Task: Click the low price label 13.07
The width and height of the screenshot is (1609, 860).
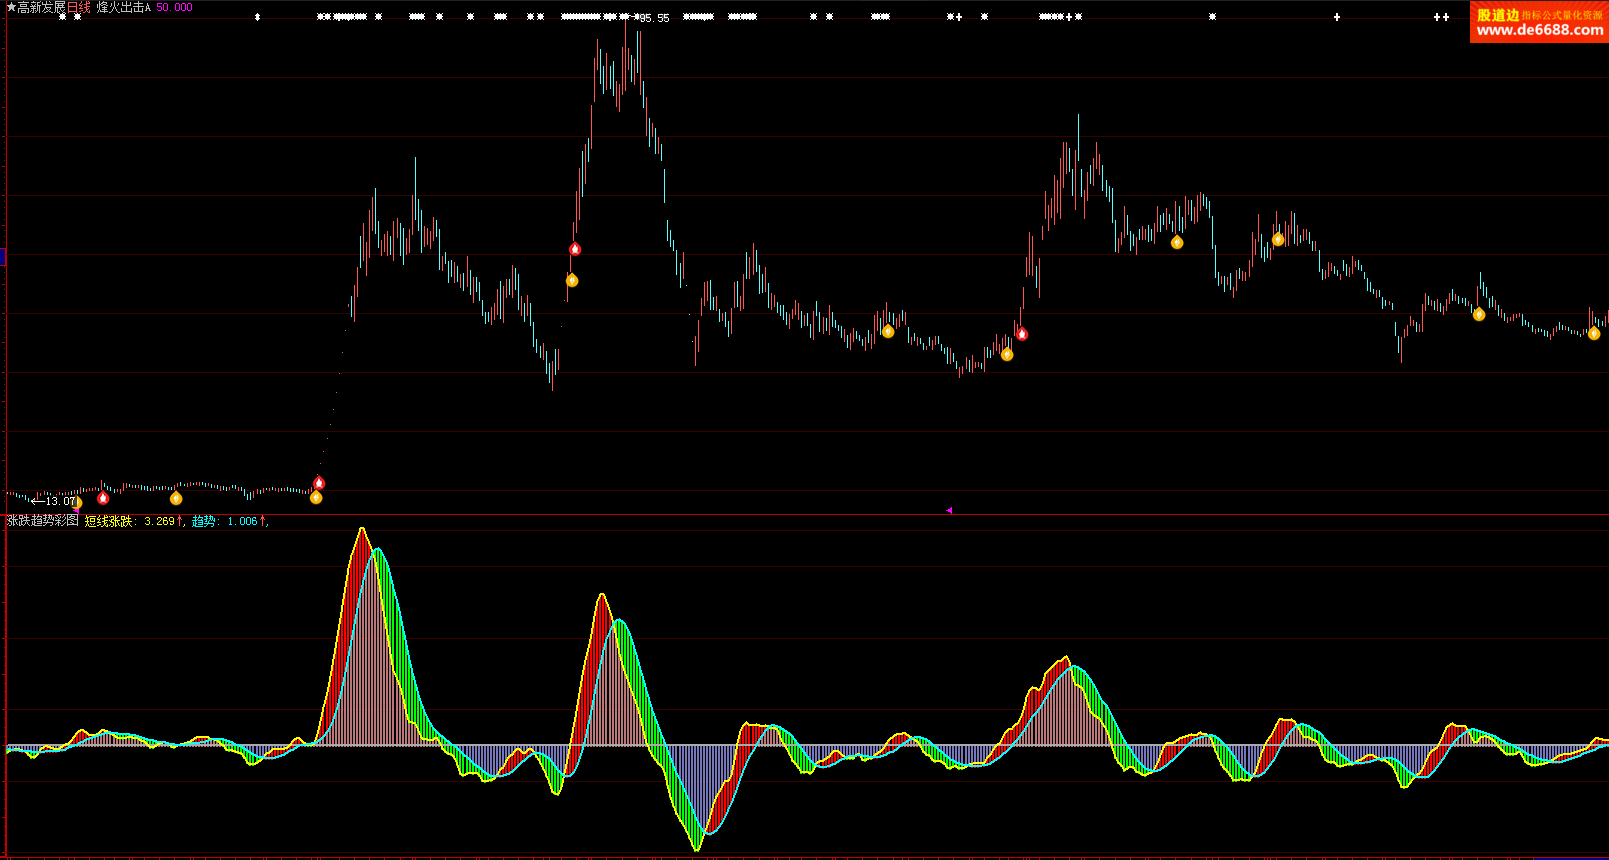Action: pos(60,501)
